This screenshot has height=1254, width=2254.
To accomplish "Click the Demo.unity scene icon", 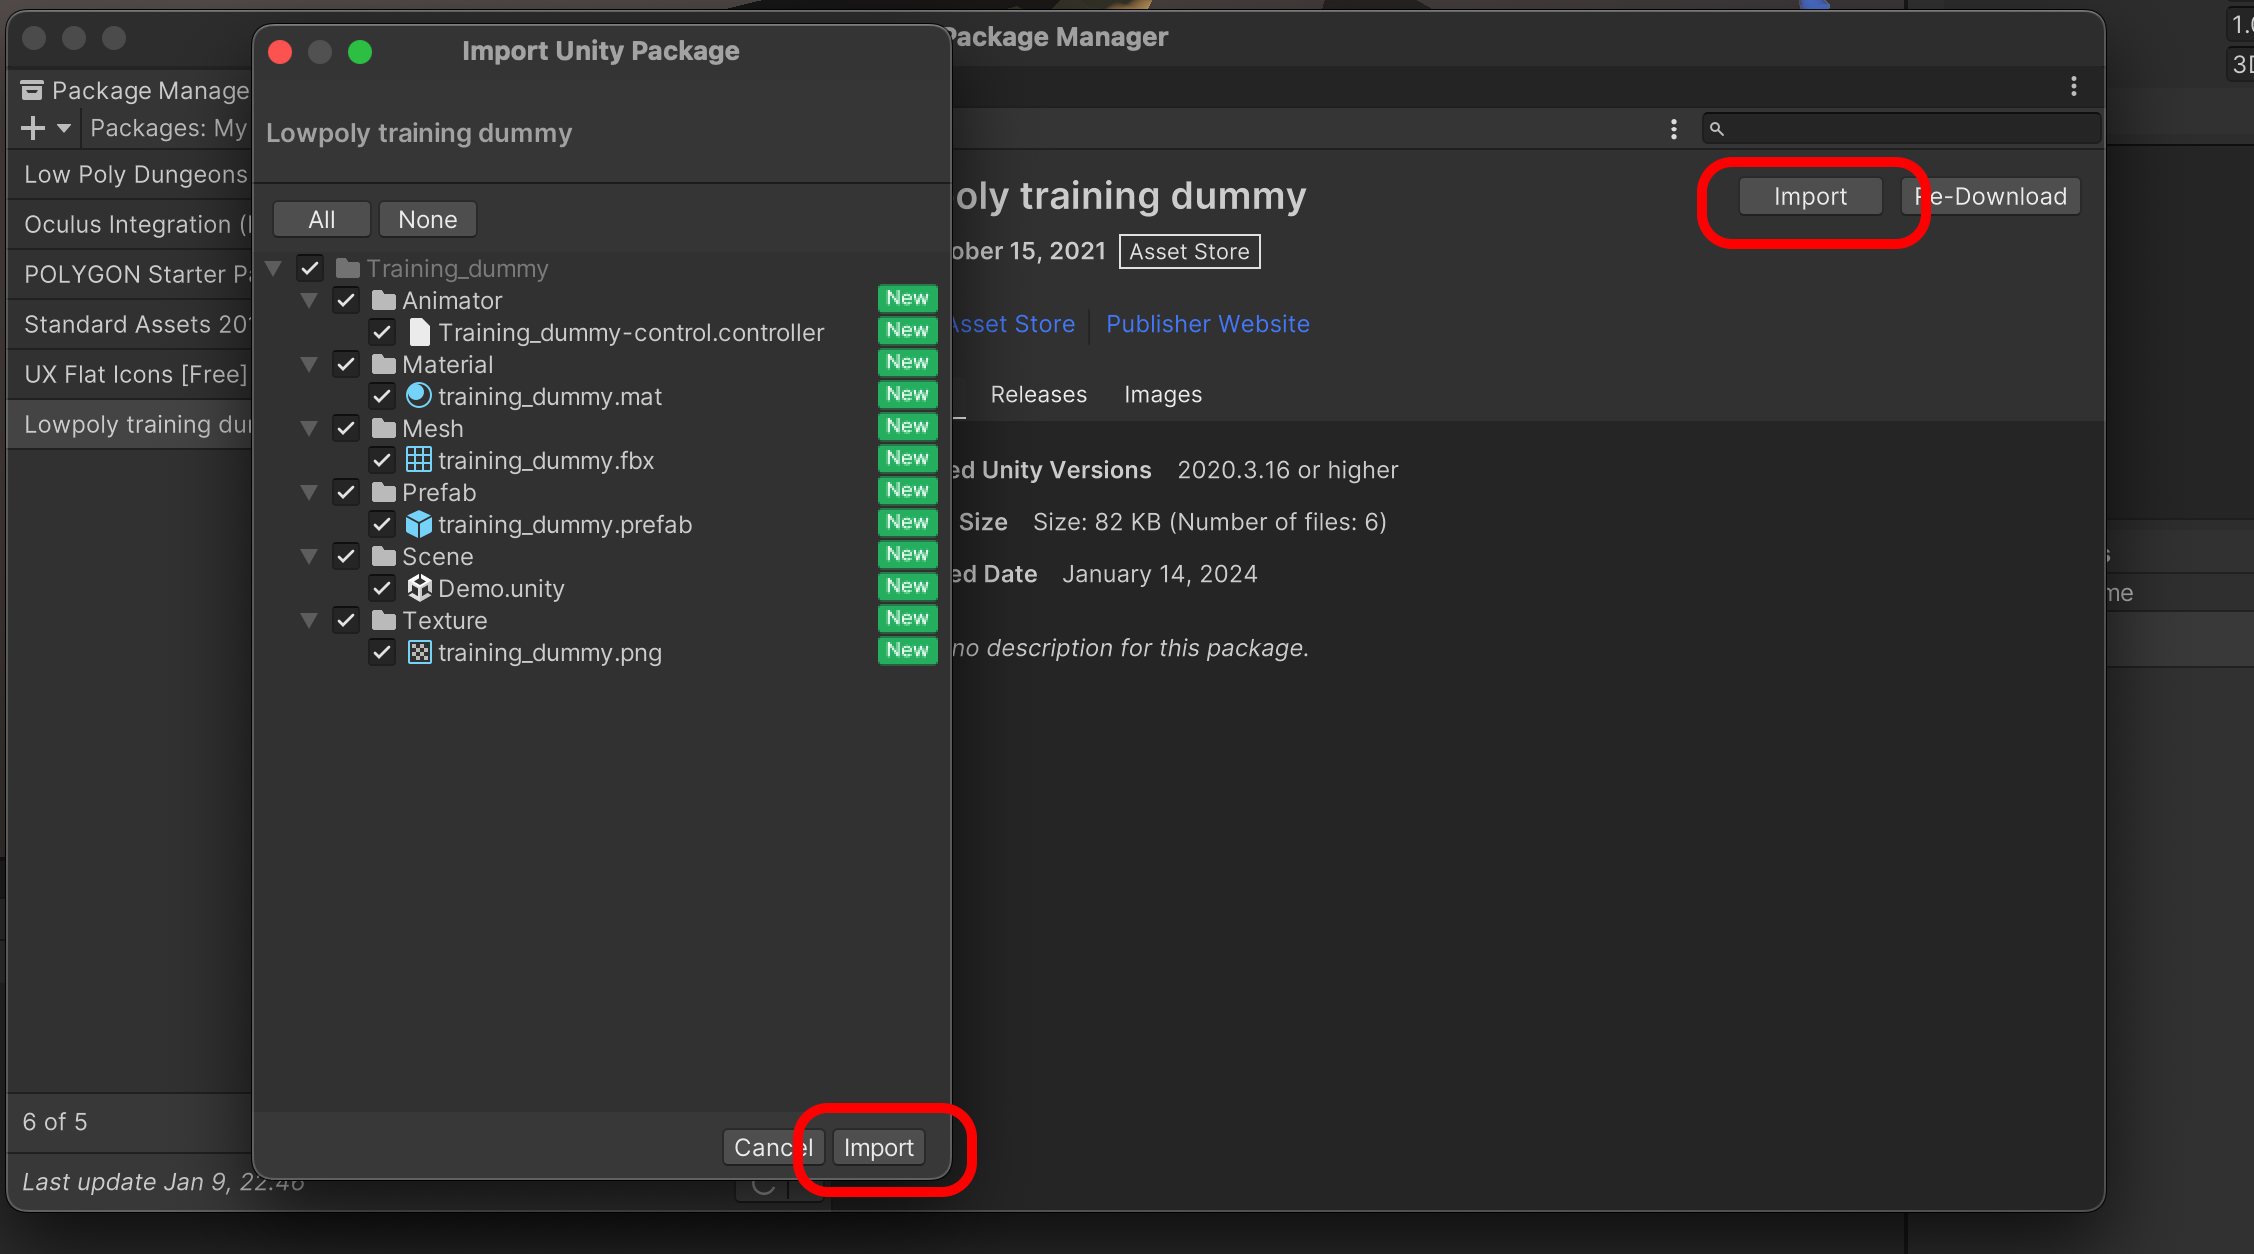I will 419,588.
